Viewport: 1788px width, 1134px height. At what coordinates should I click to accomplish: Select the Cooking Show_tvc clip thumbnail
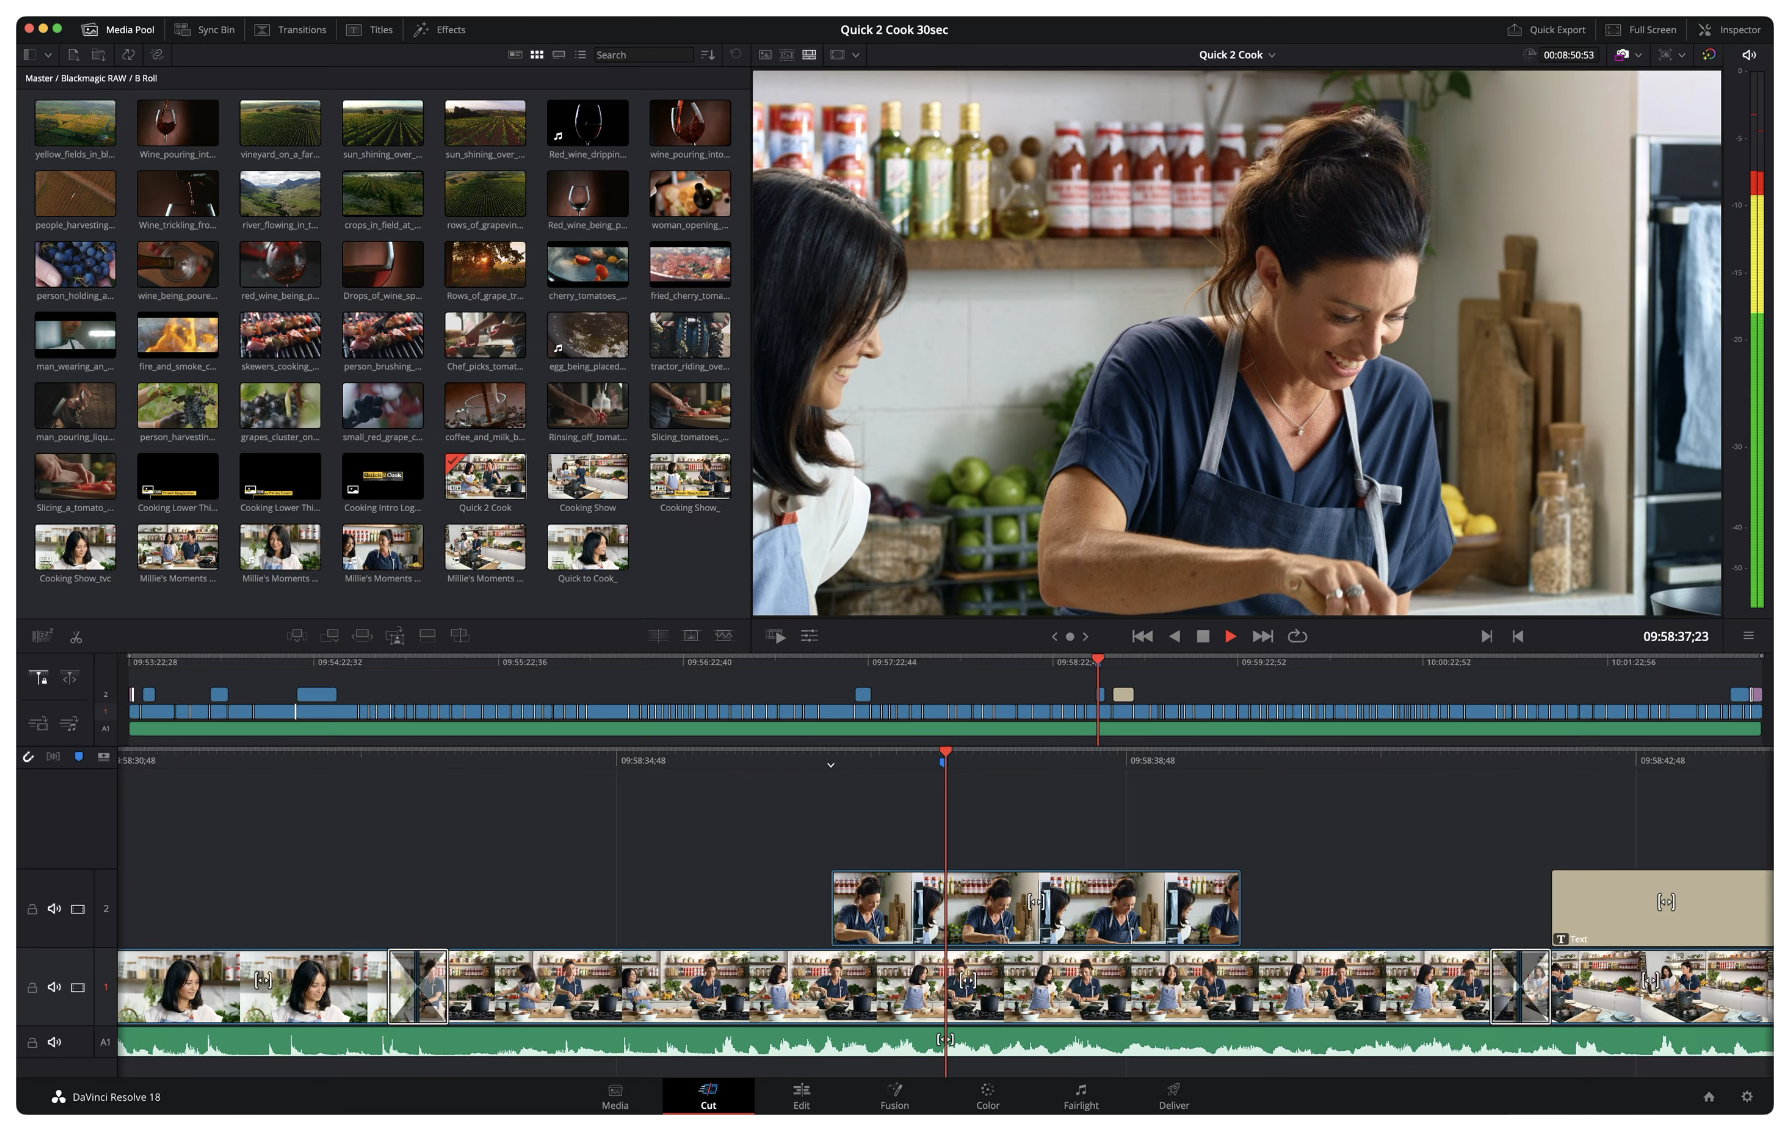coord(75,548)
